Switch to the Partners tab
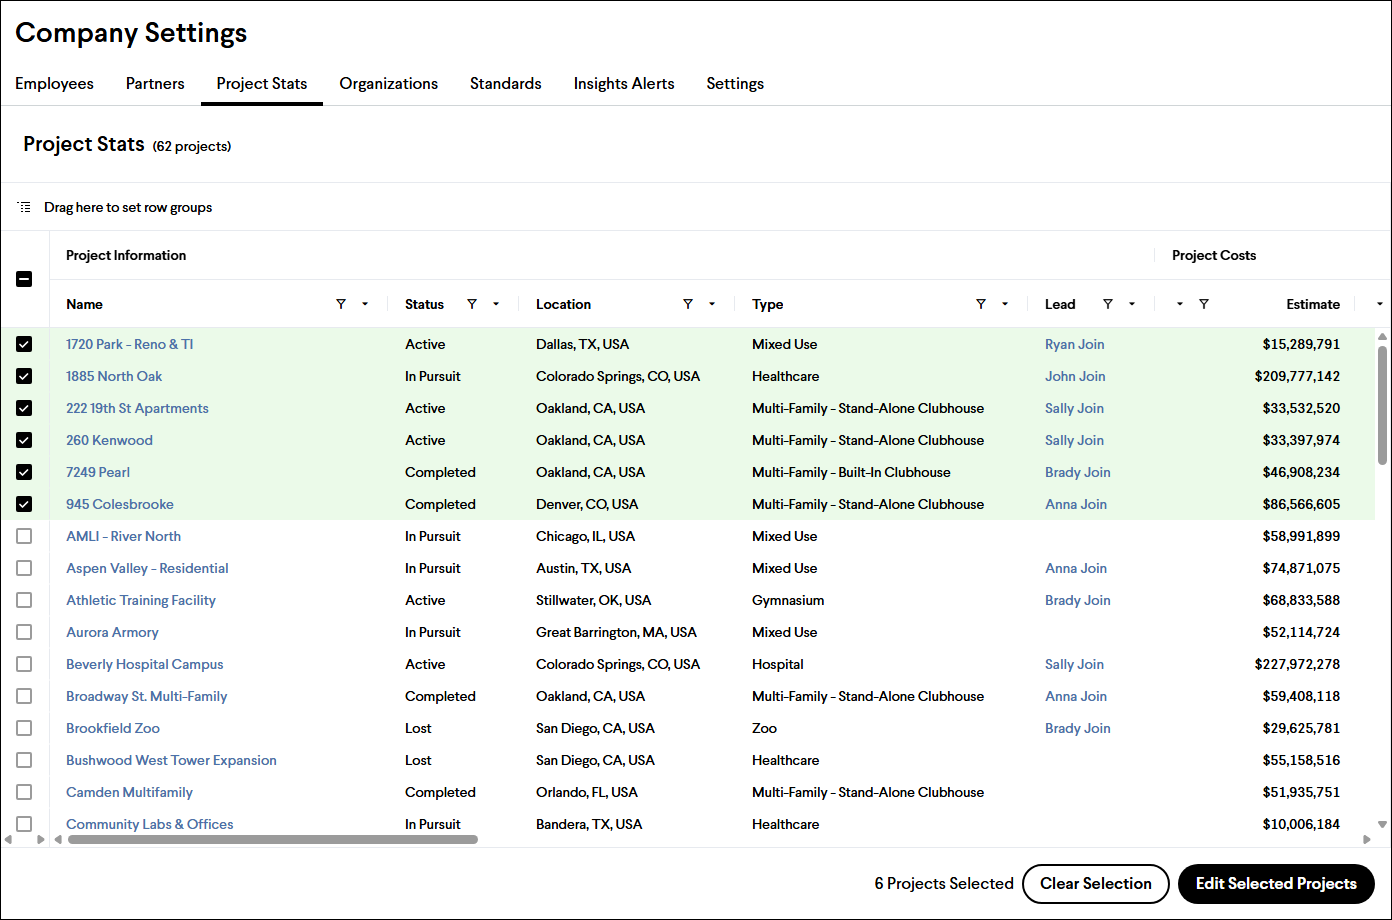 (155, 84)
